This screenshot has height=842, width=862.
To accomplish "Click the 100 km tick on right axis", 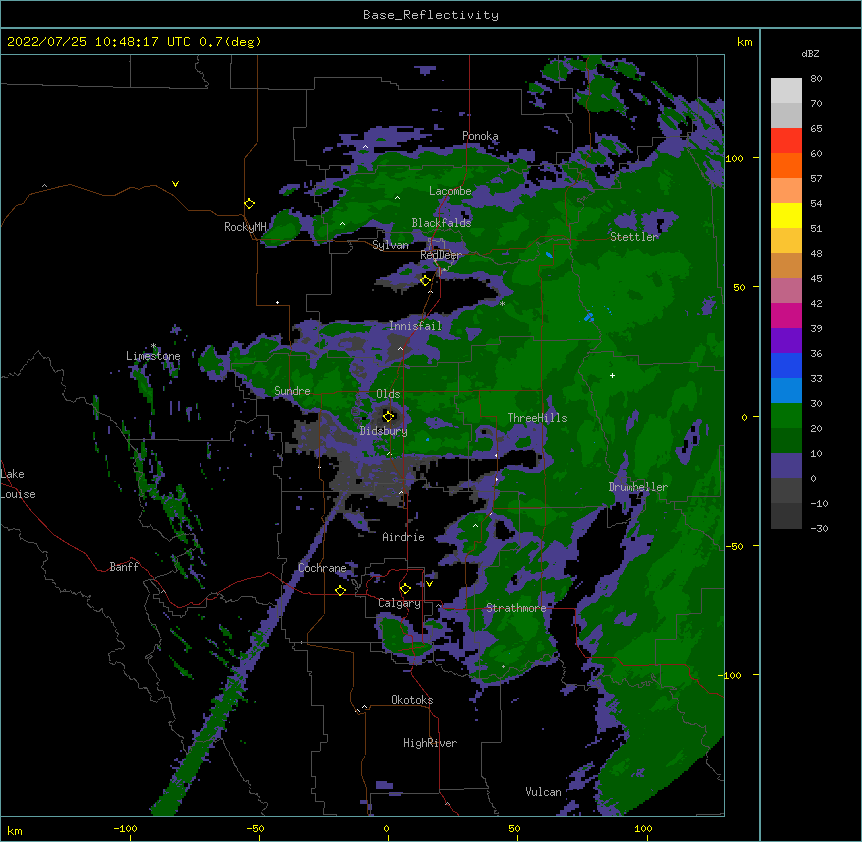I will click(x=734, y=158).
